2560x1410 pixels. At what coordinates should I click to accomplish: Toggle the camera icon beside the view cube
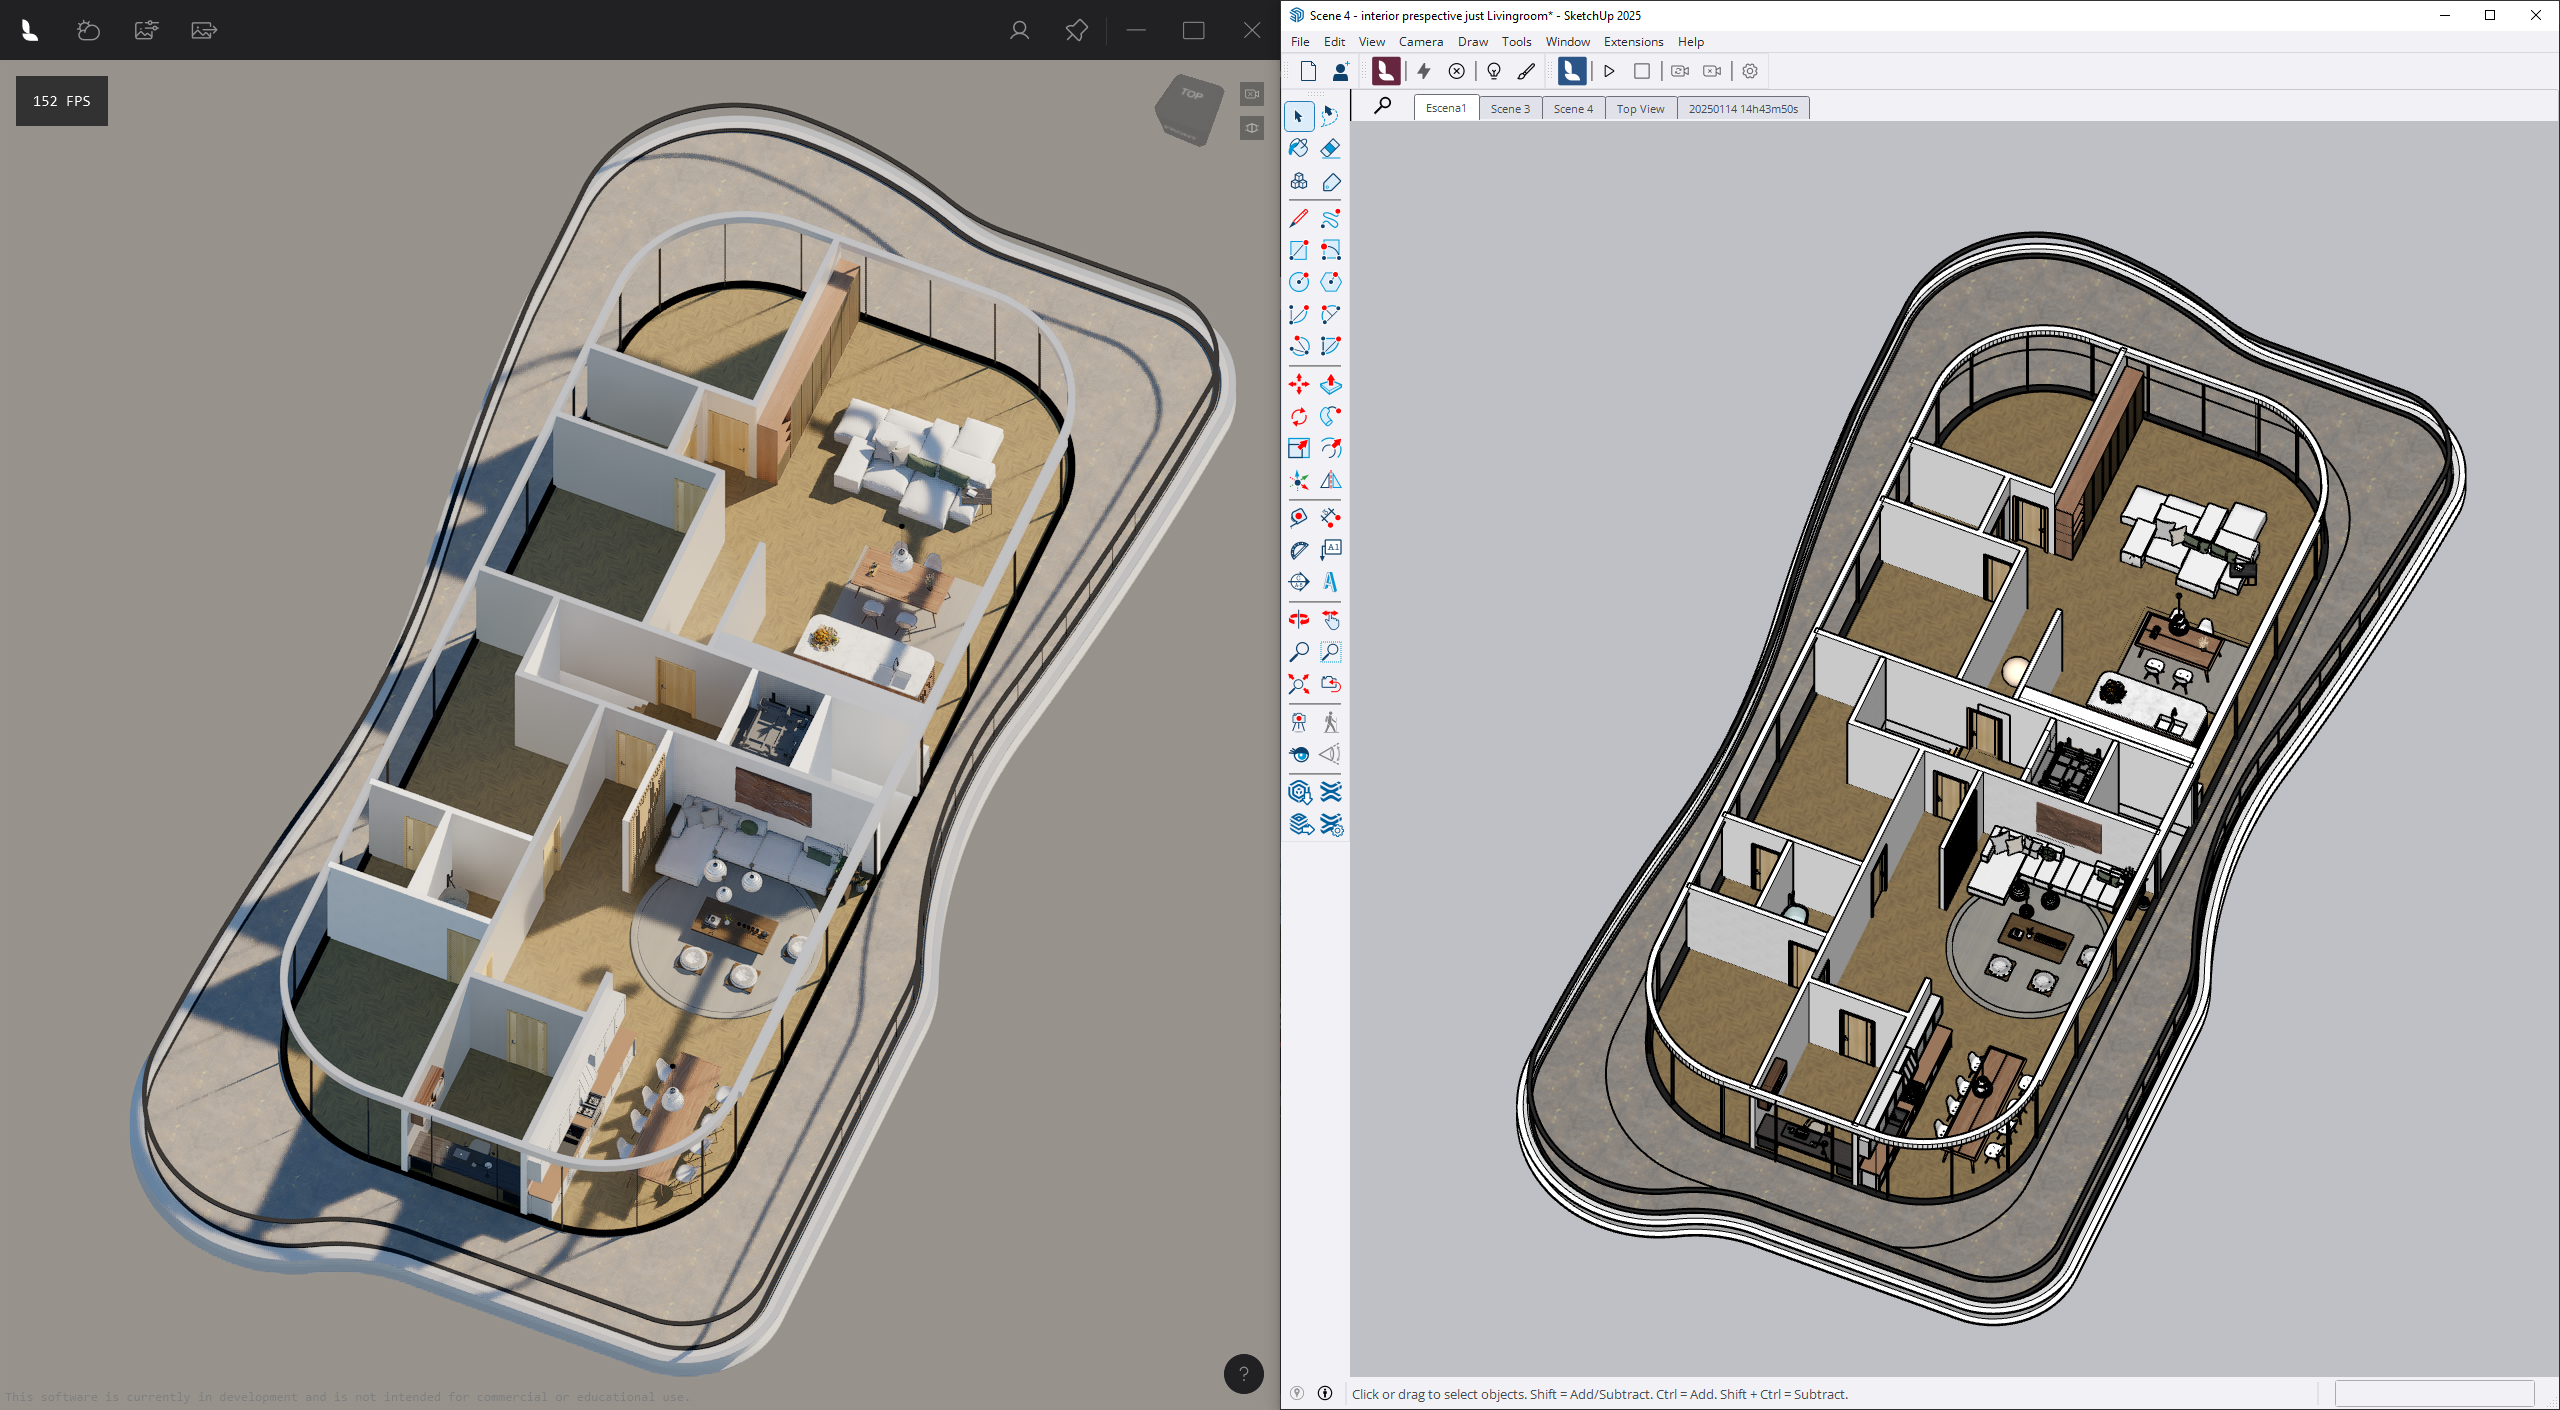tap(1251, 94)
